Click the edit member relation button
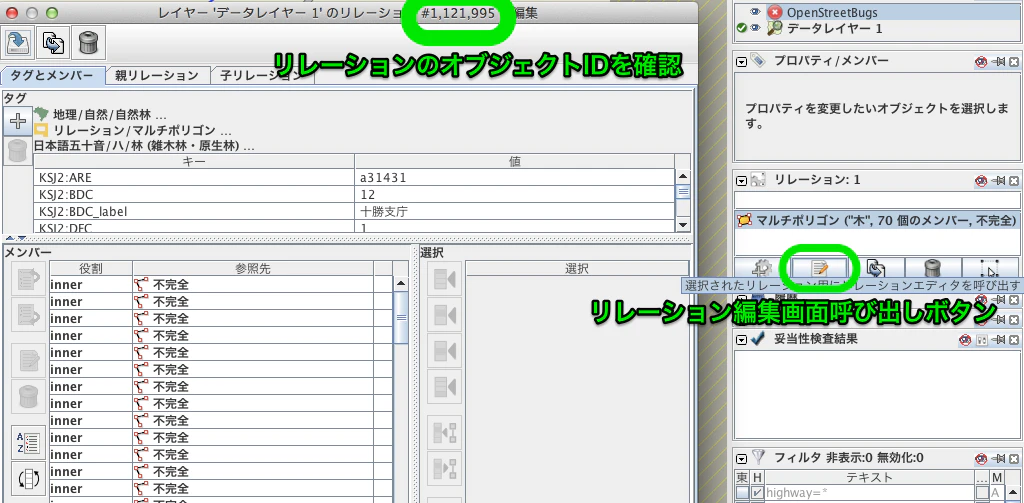1024x503 pixels. (x=28, y=361)
